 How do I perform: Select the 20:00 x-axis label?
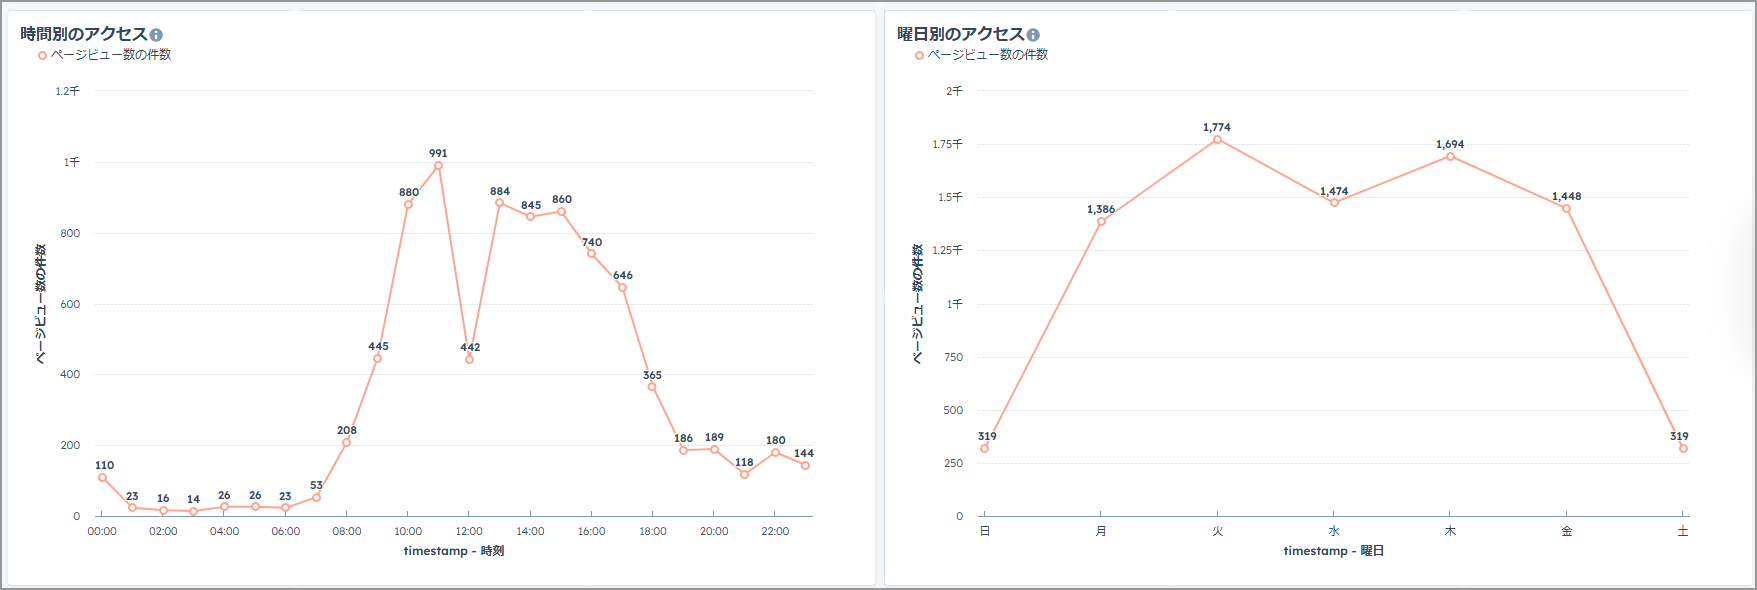[714, 532]
